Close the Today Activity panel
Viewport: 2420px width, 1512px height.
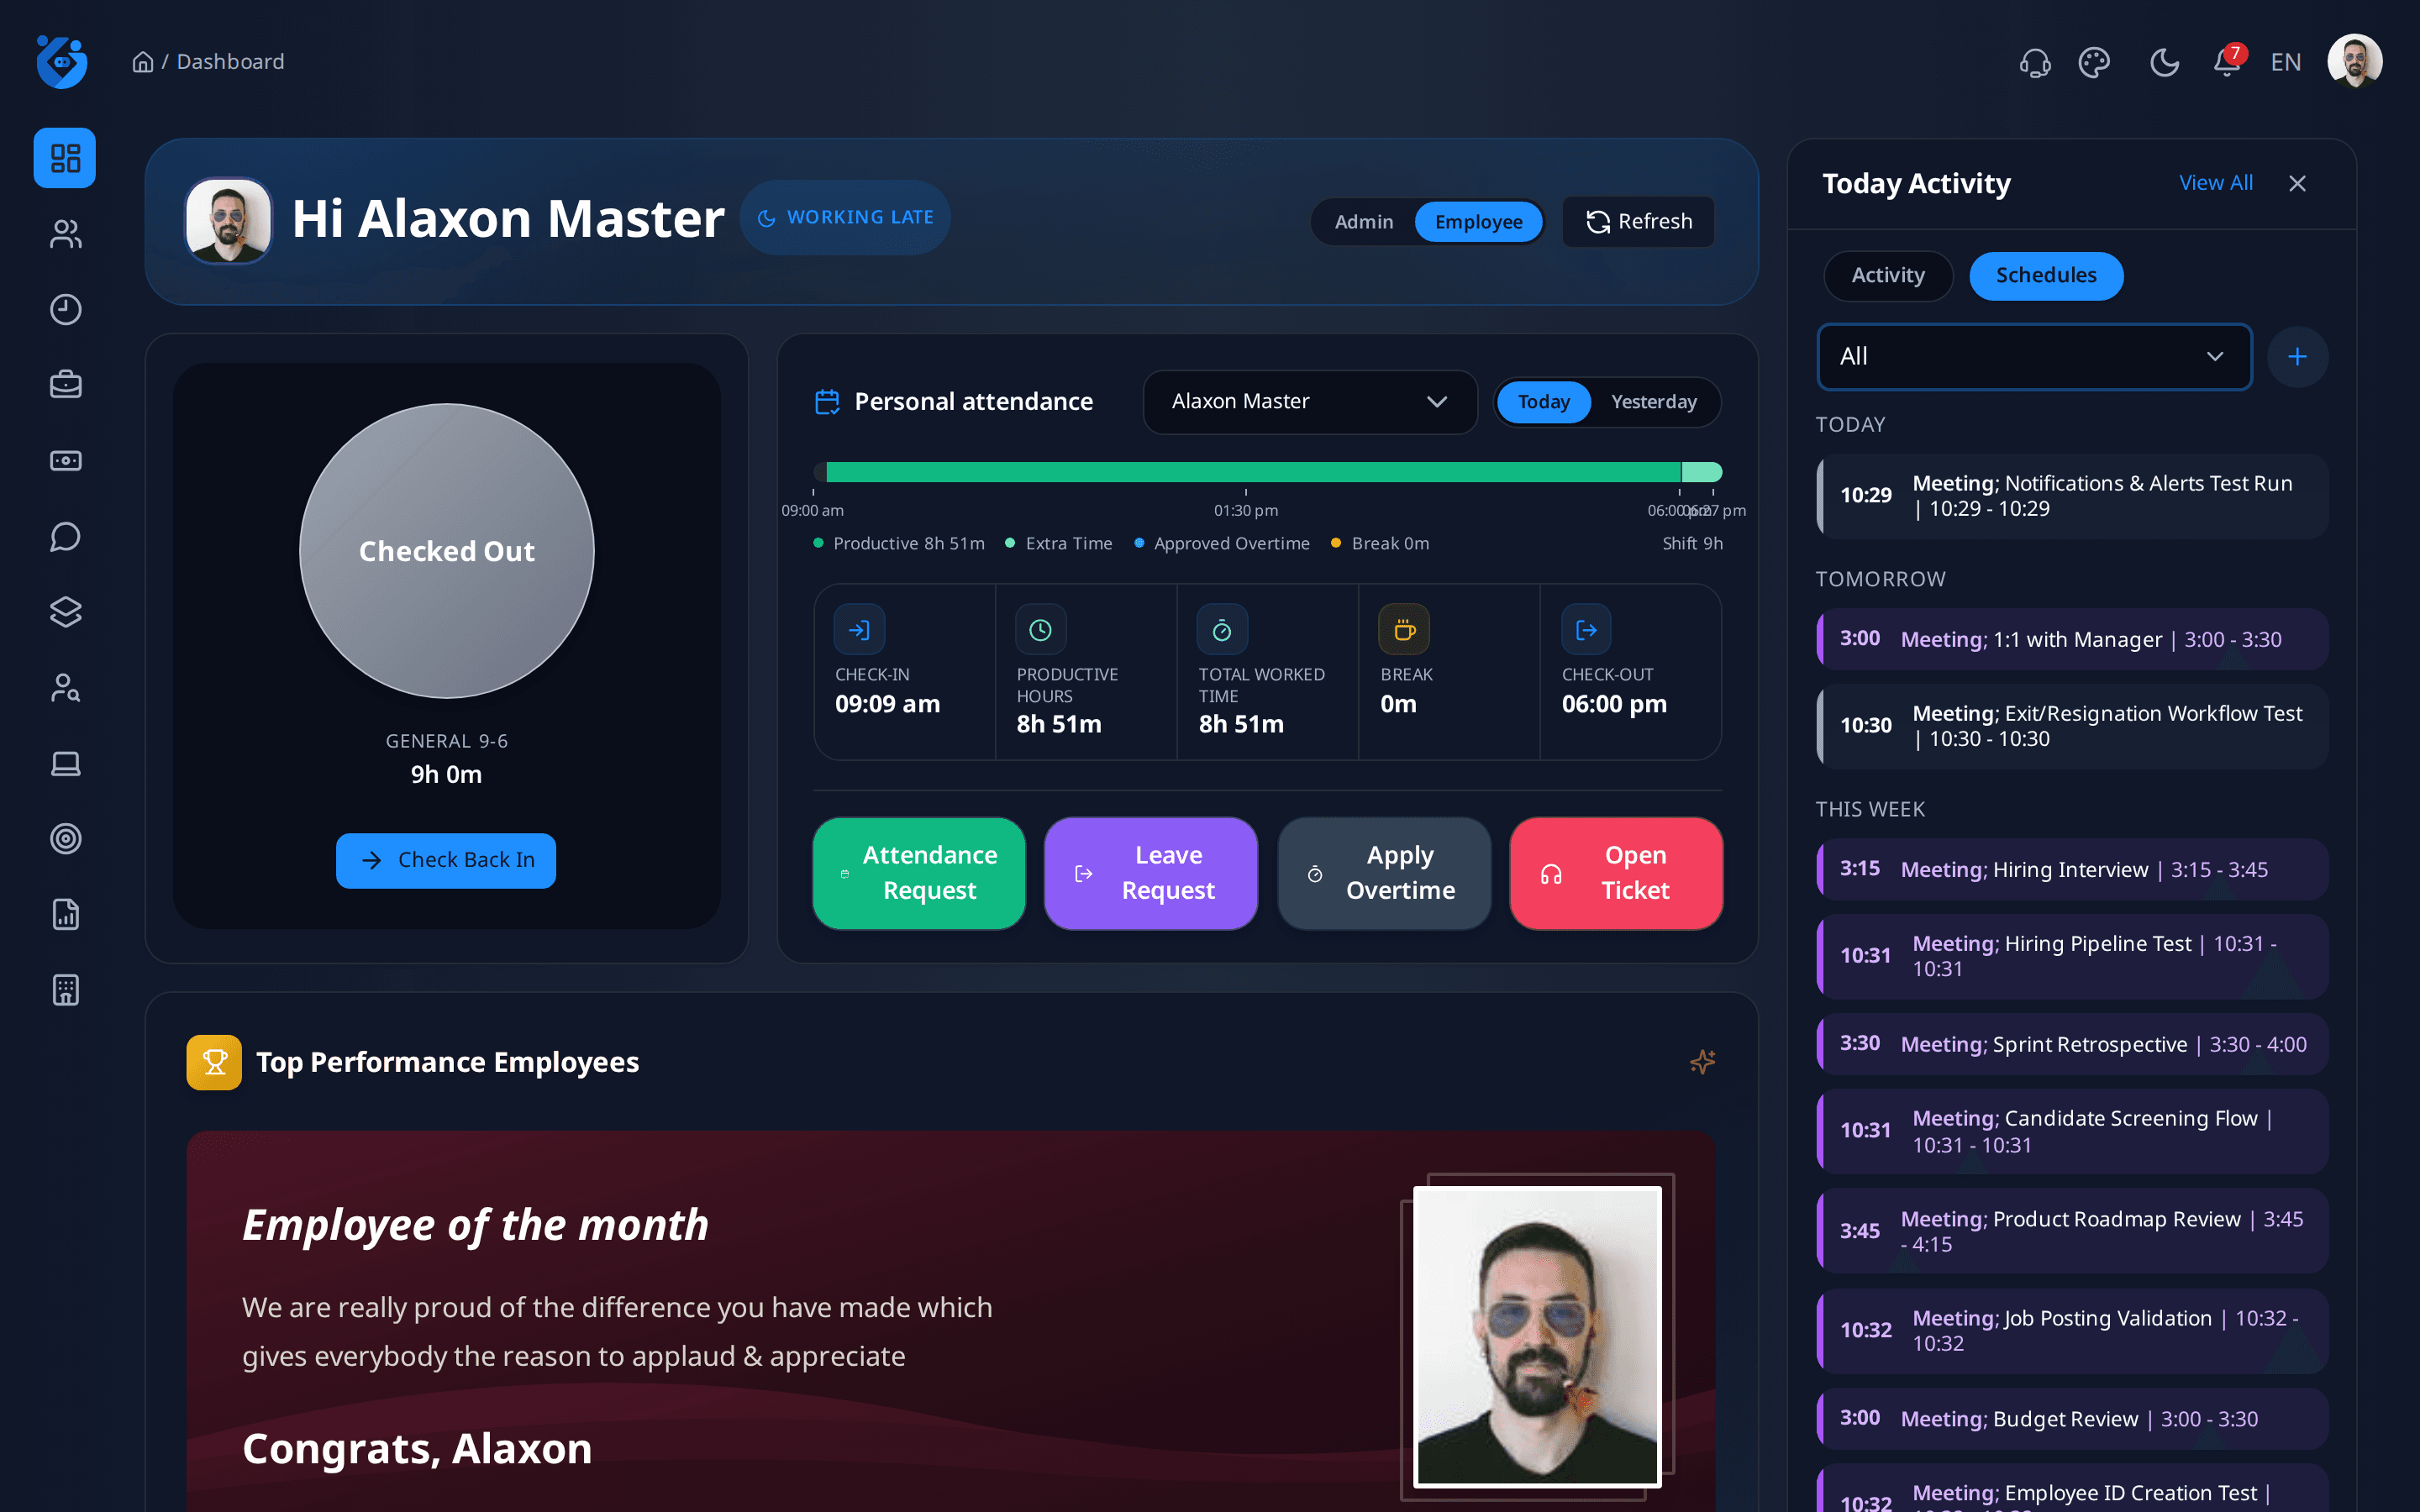pyautogui.click(x=2297, y=184)
